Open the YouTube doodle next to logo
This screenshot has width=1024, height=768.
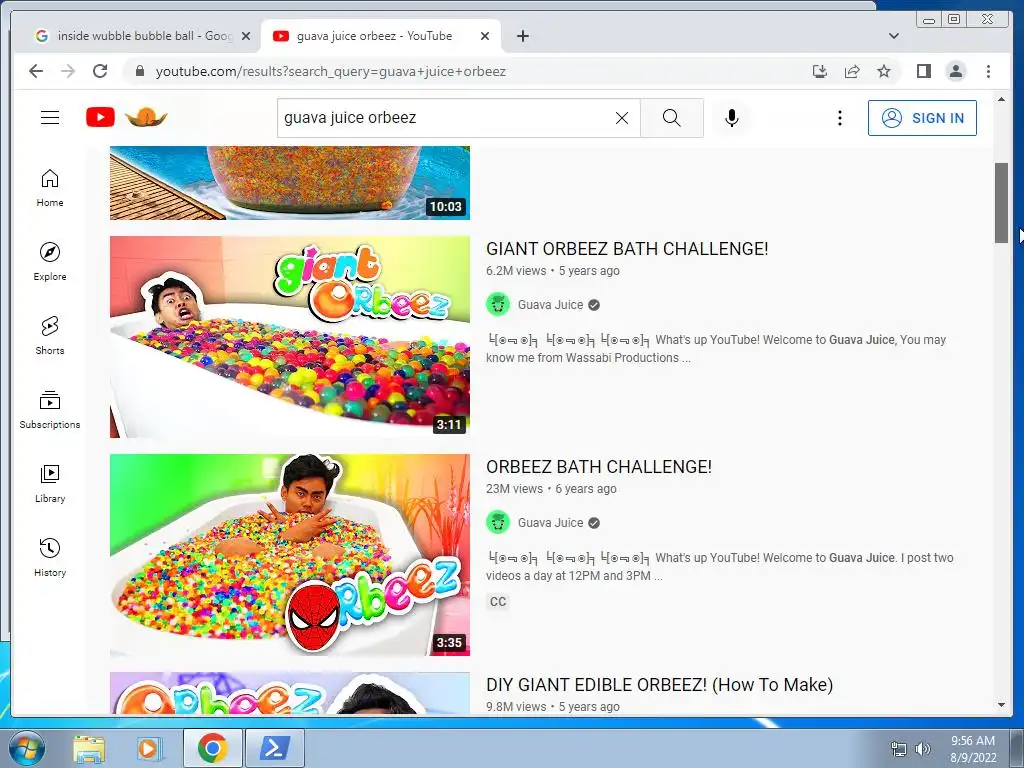click(x=146, y=118)
